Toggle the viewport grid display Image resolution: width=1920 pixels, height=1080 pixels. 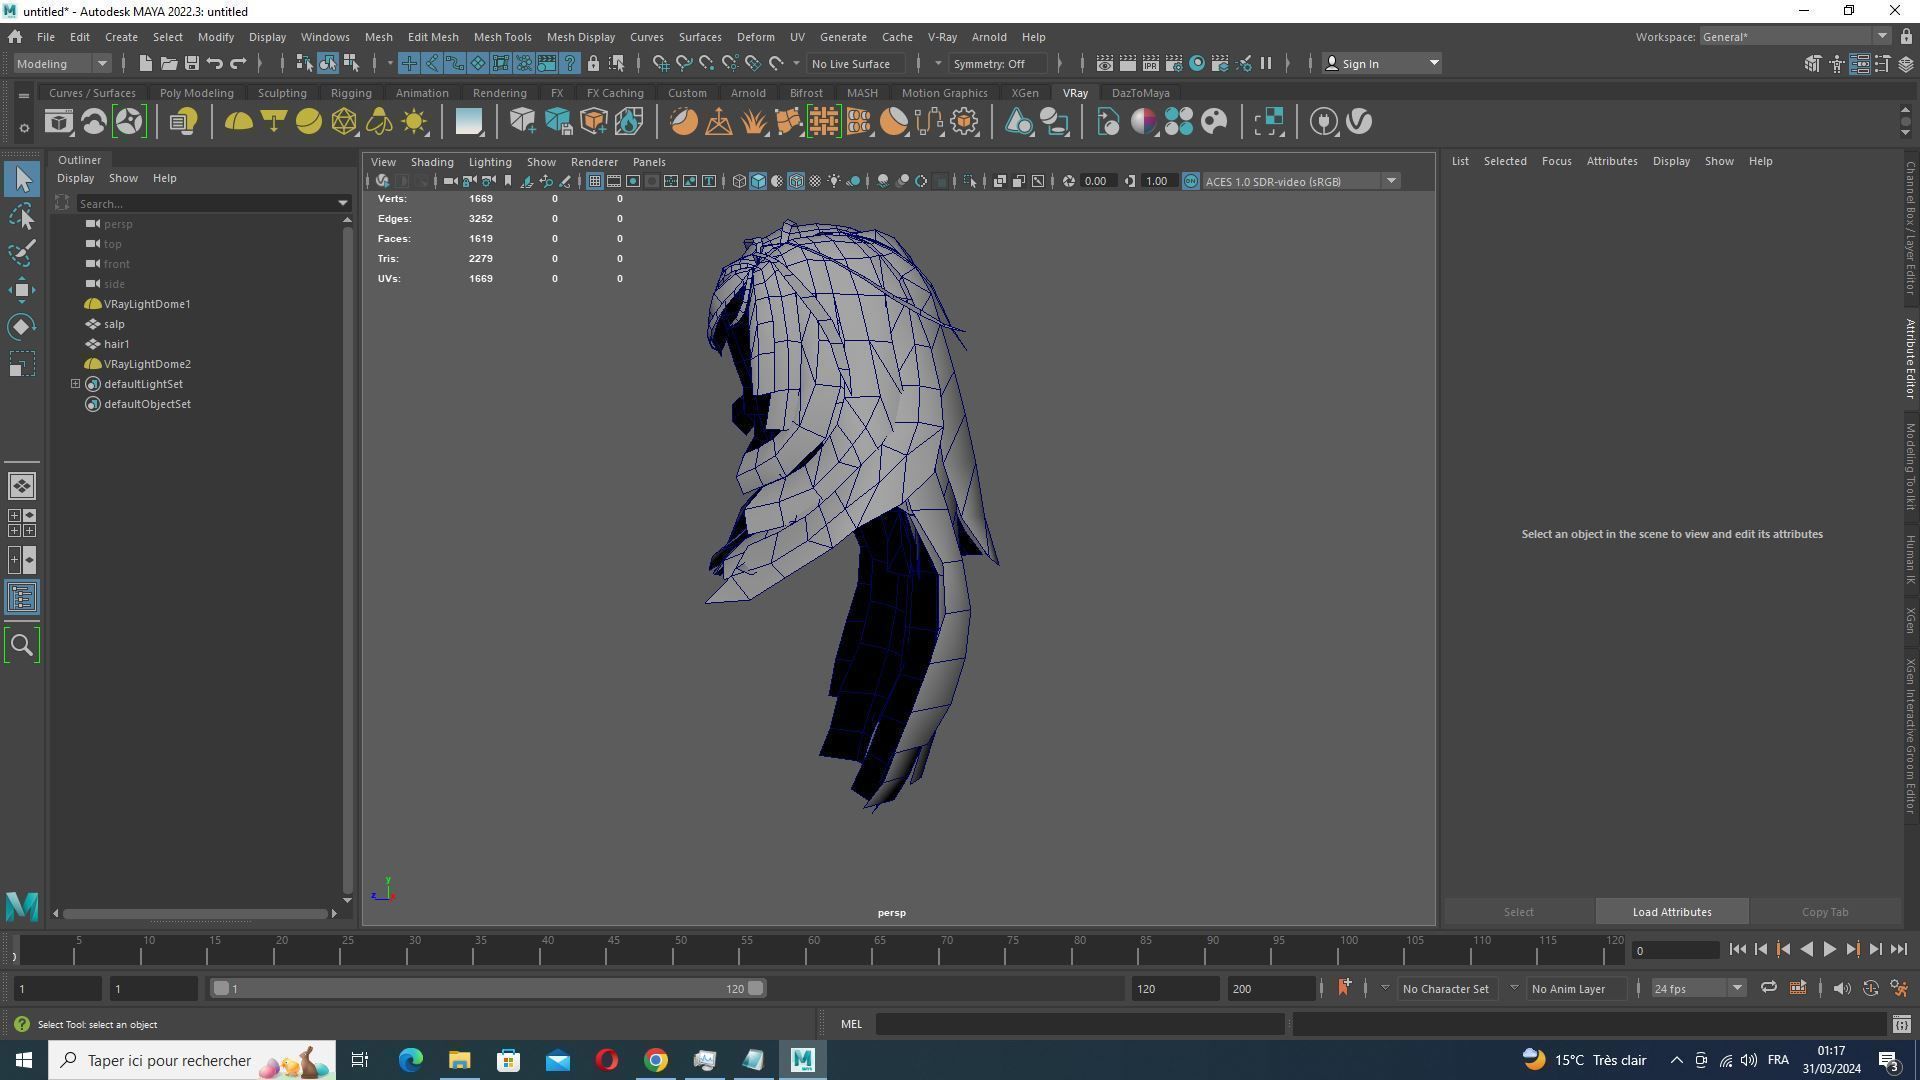click(594, 182)
